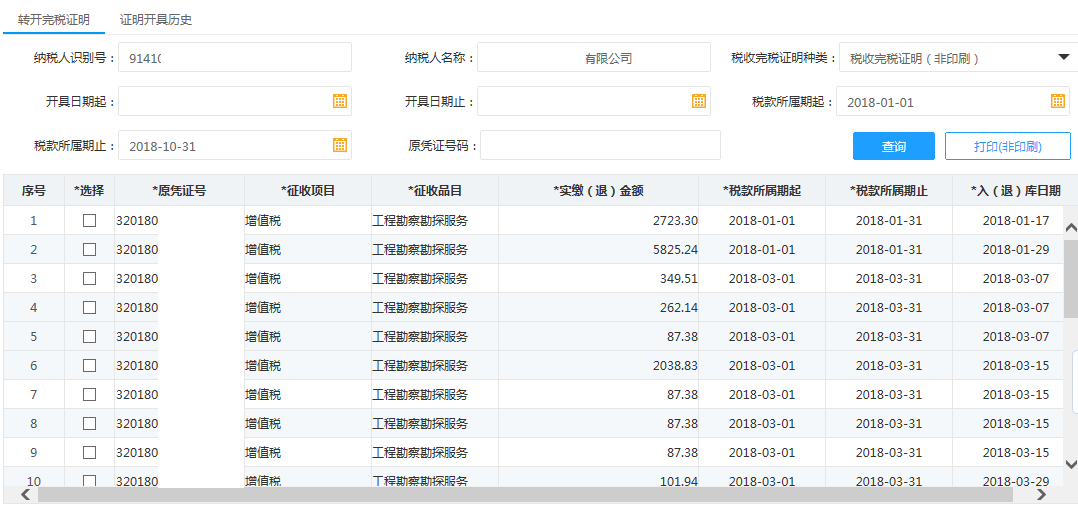Click the 打印(非印刷) button

click(1007, 146)
